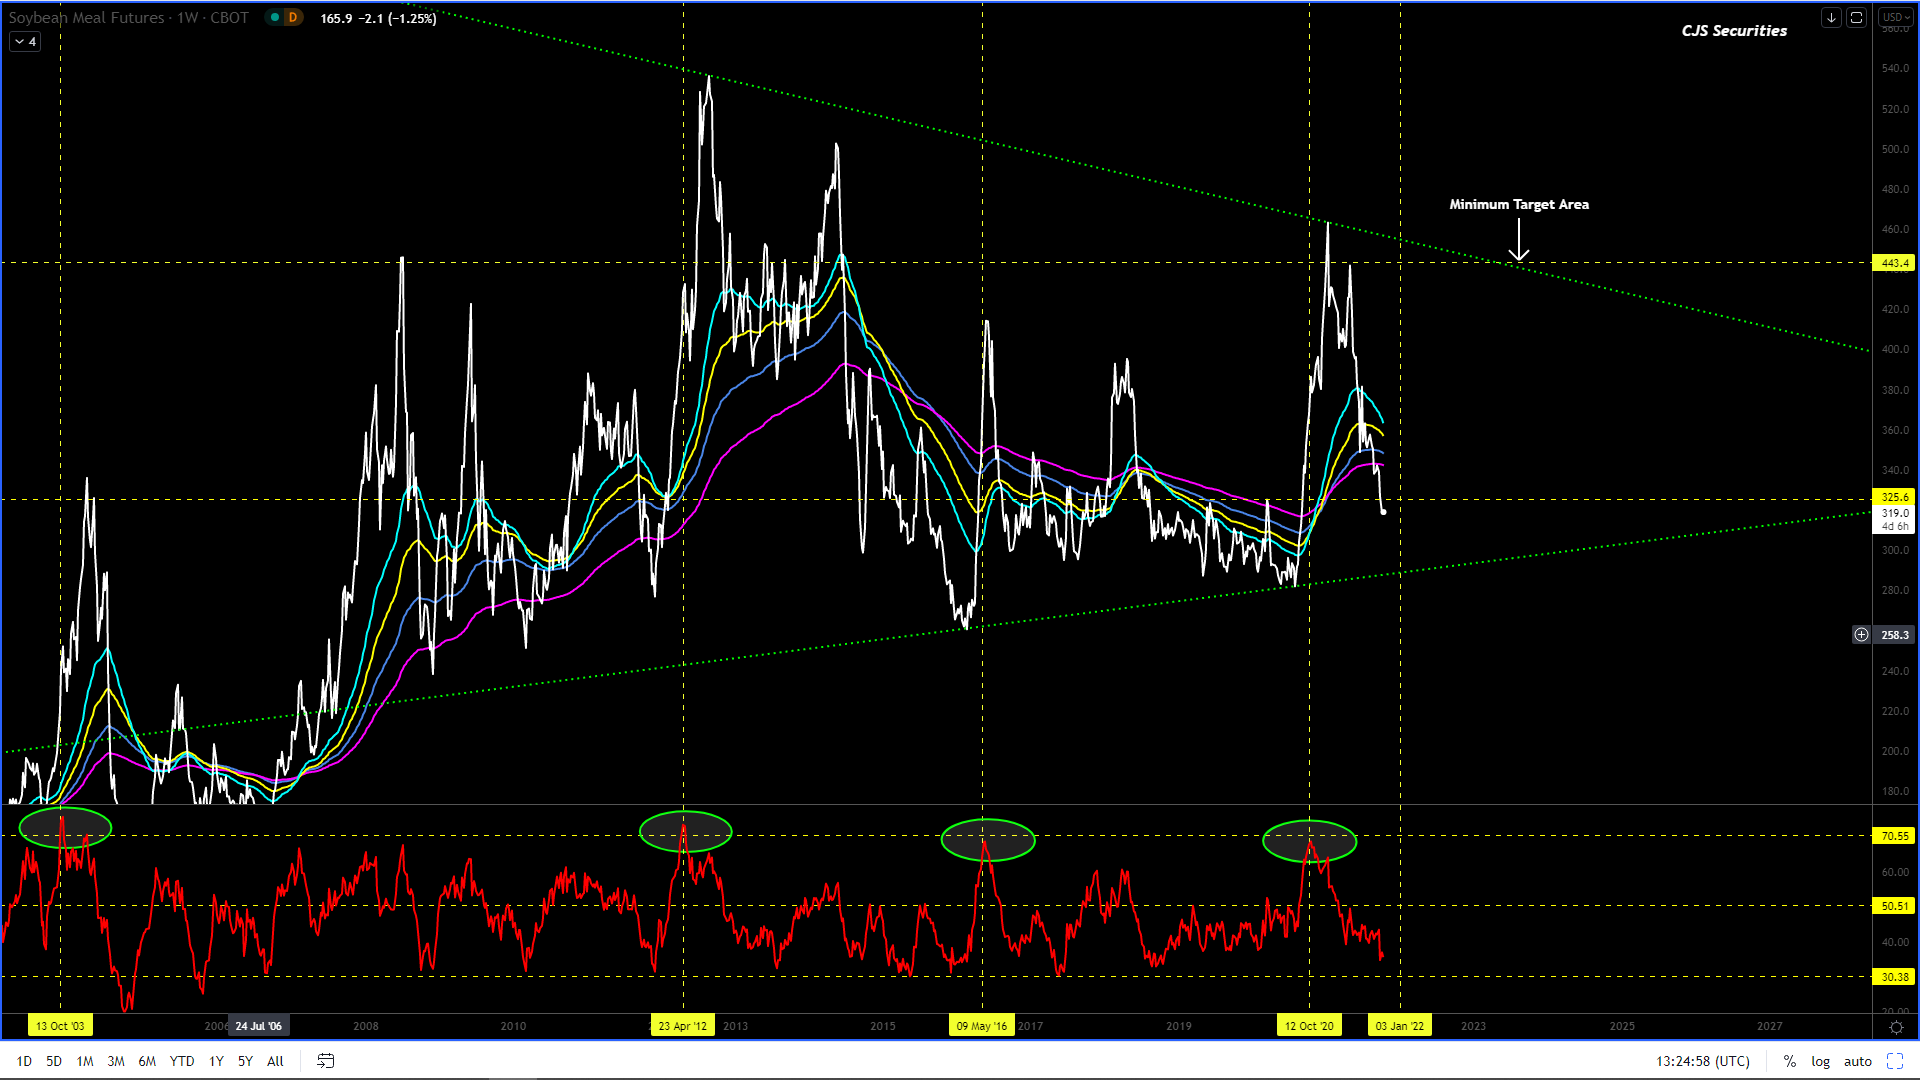Click the orange D data badge
Image resolution: width=1920 pixels, height=1080 pixels.
tap(293, 18)
